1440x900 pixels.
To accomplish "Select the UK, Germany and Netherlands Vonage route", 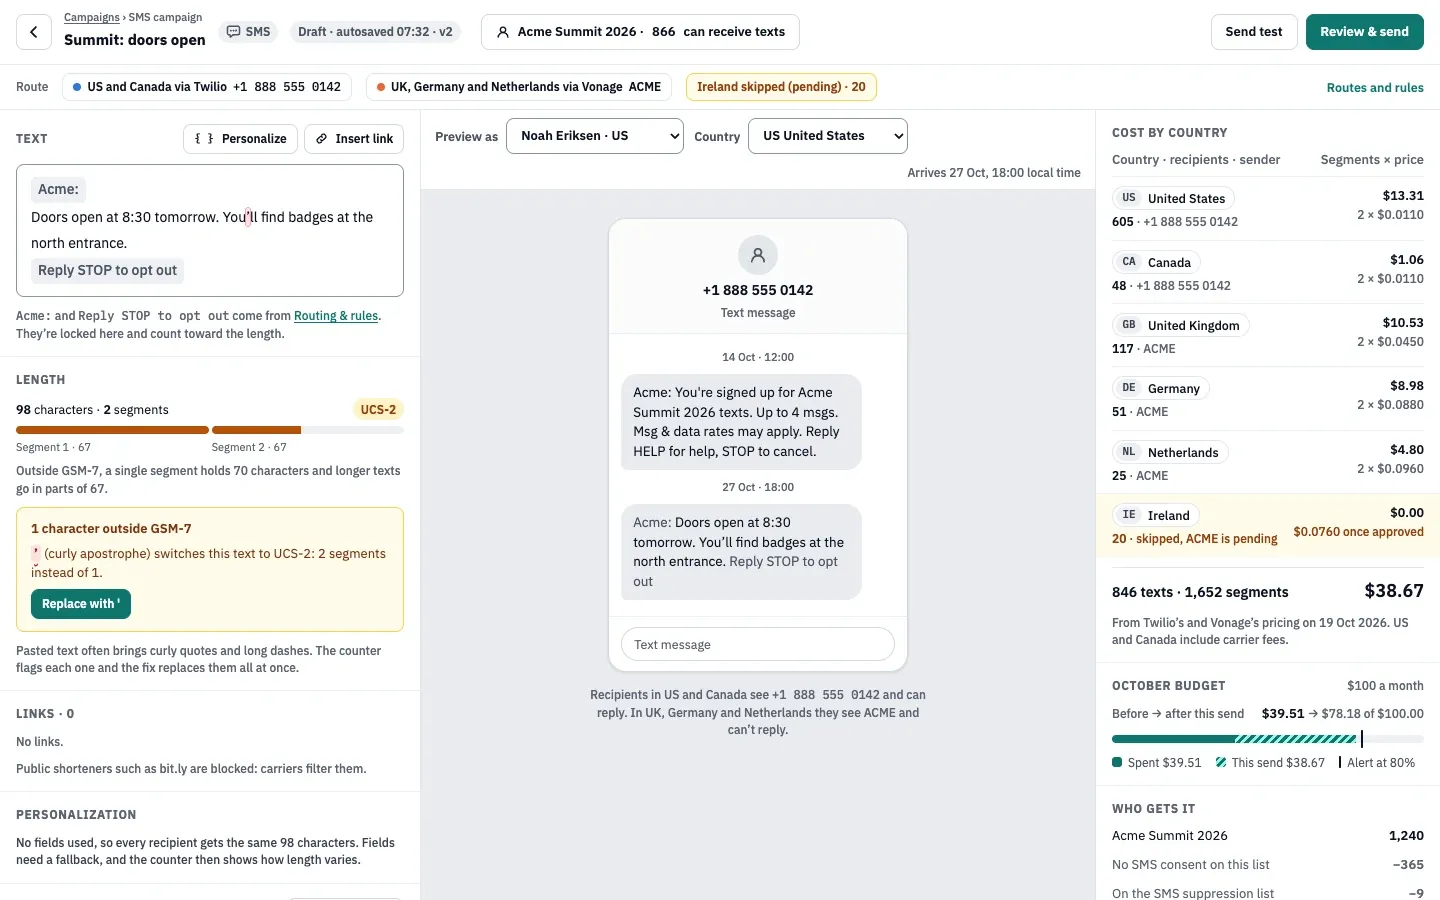I will click(519, 87).
